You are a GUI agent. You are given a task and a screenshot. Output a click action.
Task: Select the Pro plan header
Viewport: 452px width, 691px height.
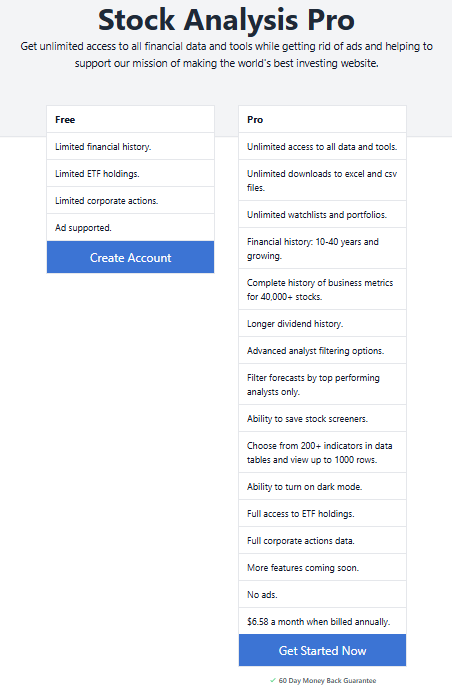[322, 119]
